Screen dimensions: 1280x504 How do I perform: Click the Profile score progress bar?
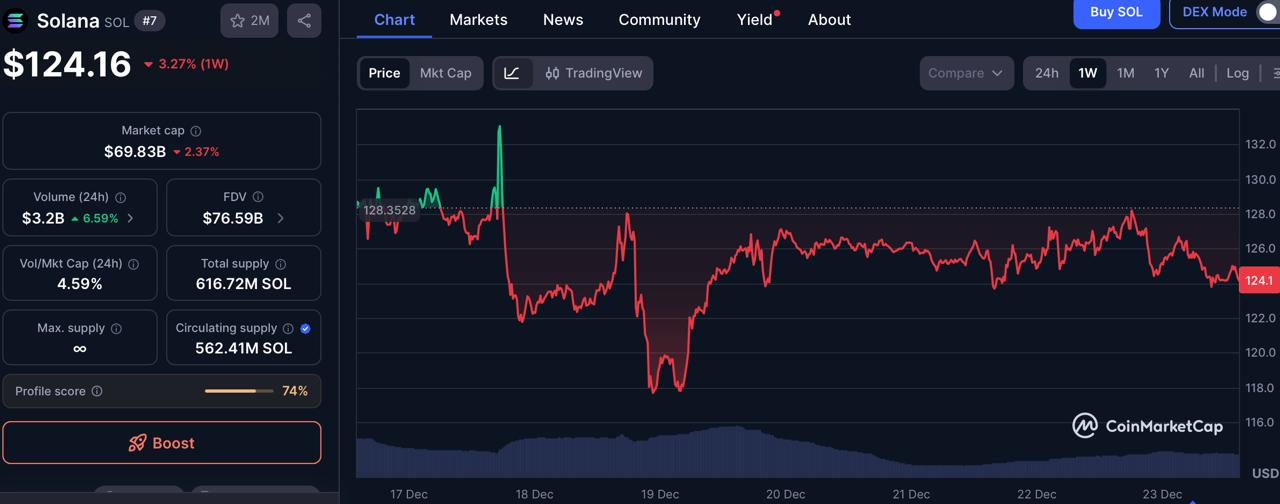click(x=239, y=391)
